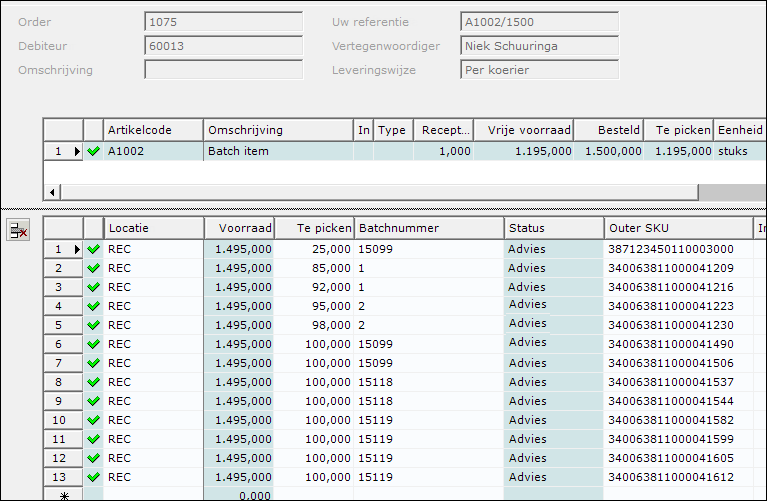Click the empty Omschrijving input field
767x501 pixels.
click(x=224, y=70)
